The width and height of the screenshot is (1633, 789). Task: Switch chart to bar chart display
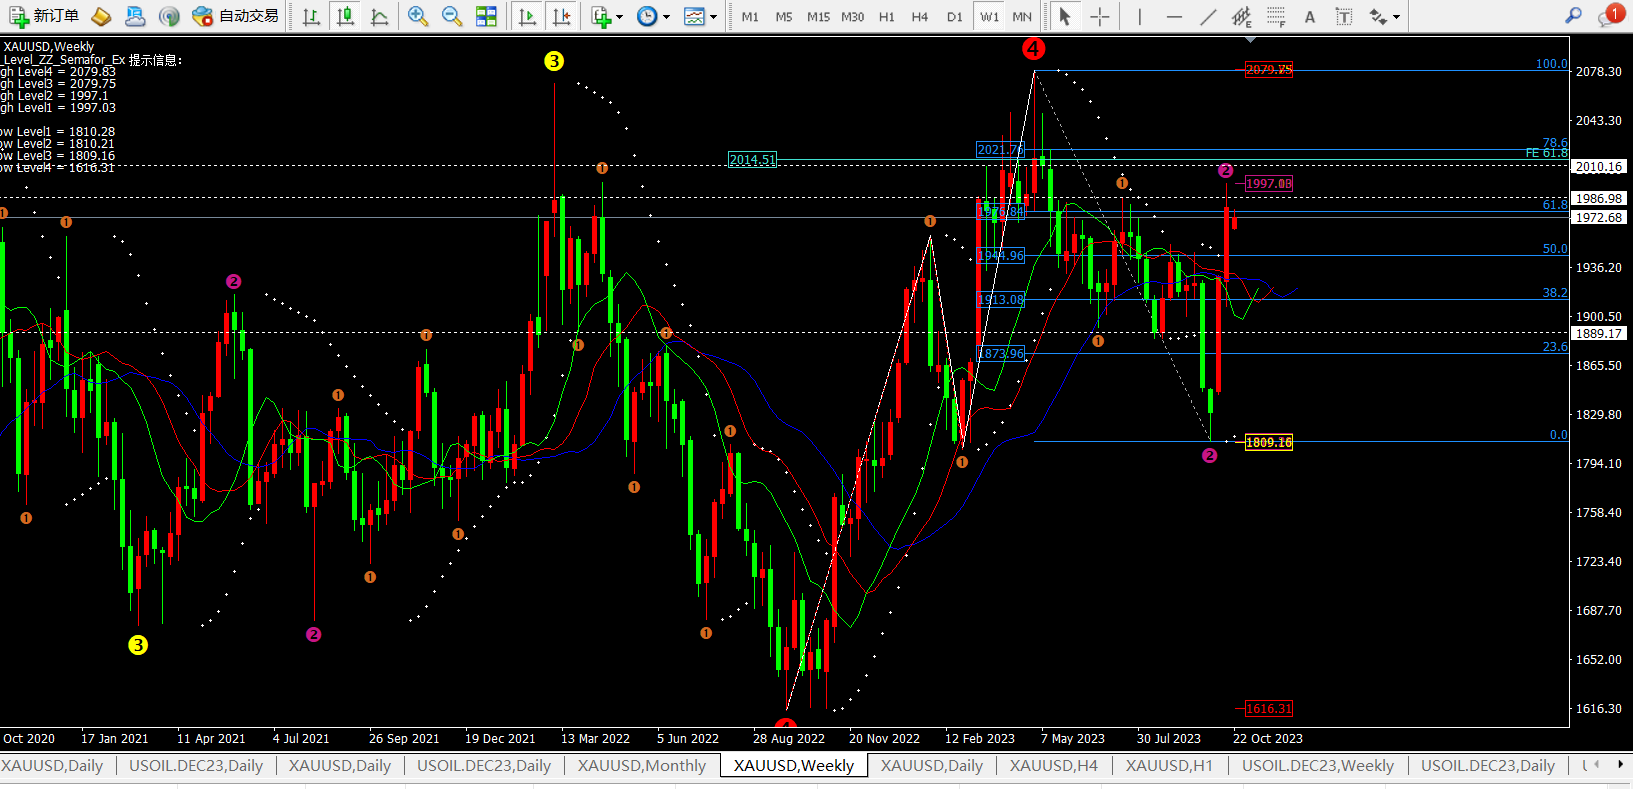(x=311, y=16)
